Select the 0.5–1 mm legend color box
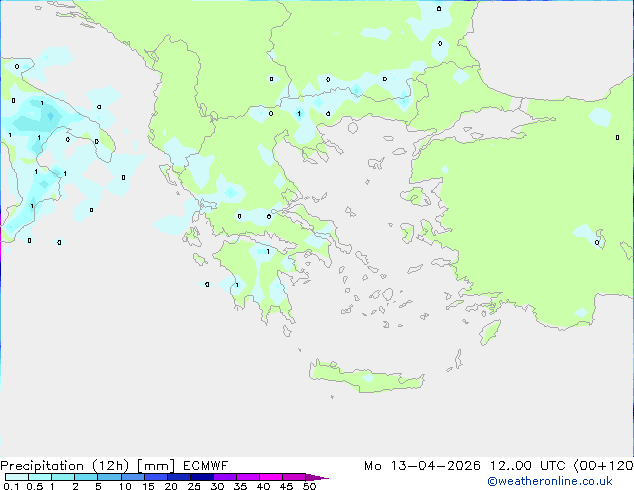Screen dimensions: 634x490 tap(40, 477)
